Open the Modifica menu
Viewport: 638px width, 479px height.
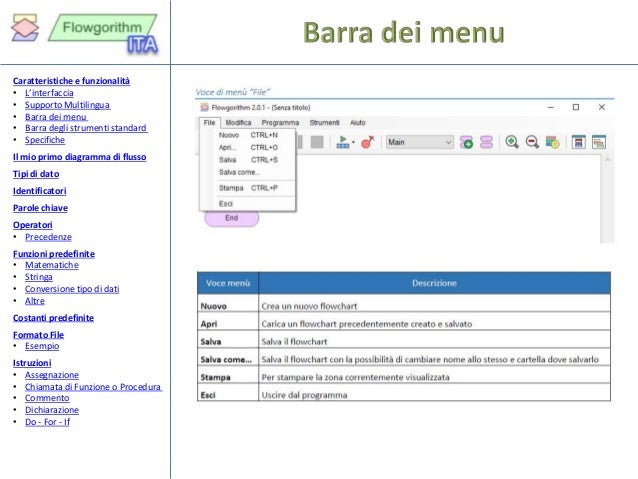pos(238,122)
